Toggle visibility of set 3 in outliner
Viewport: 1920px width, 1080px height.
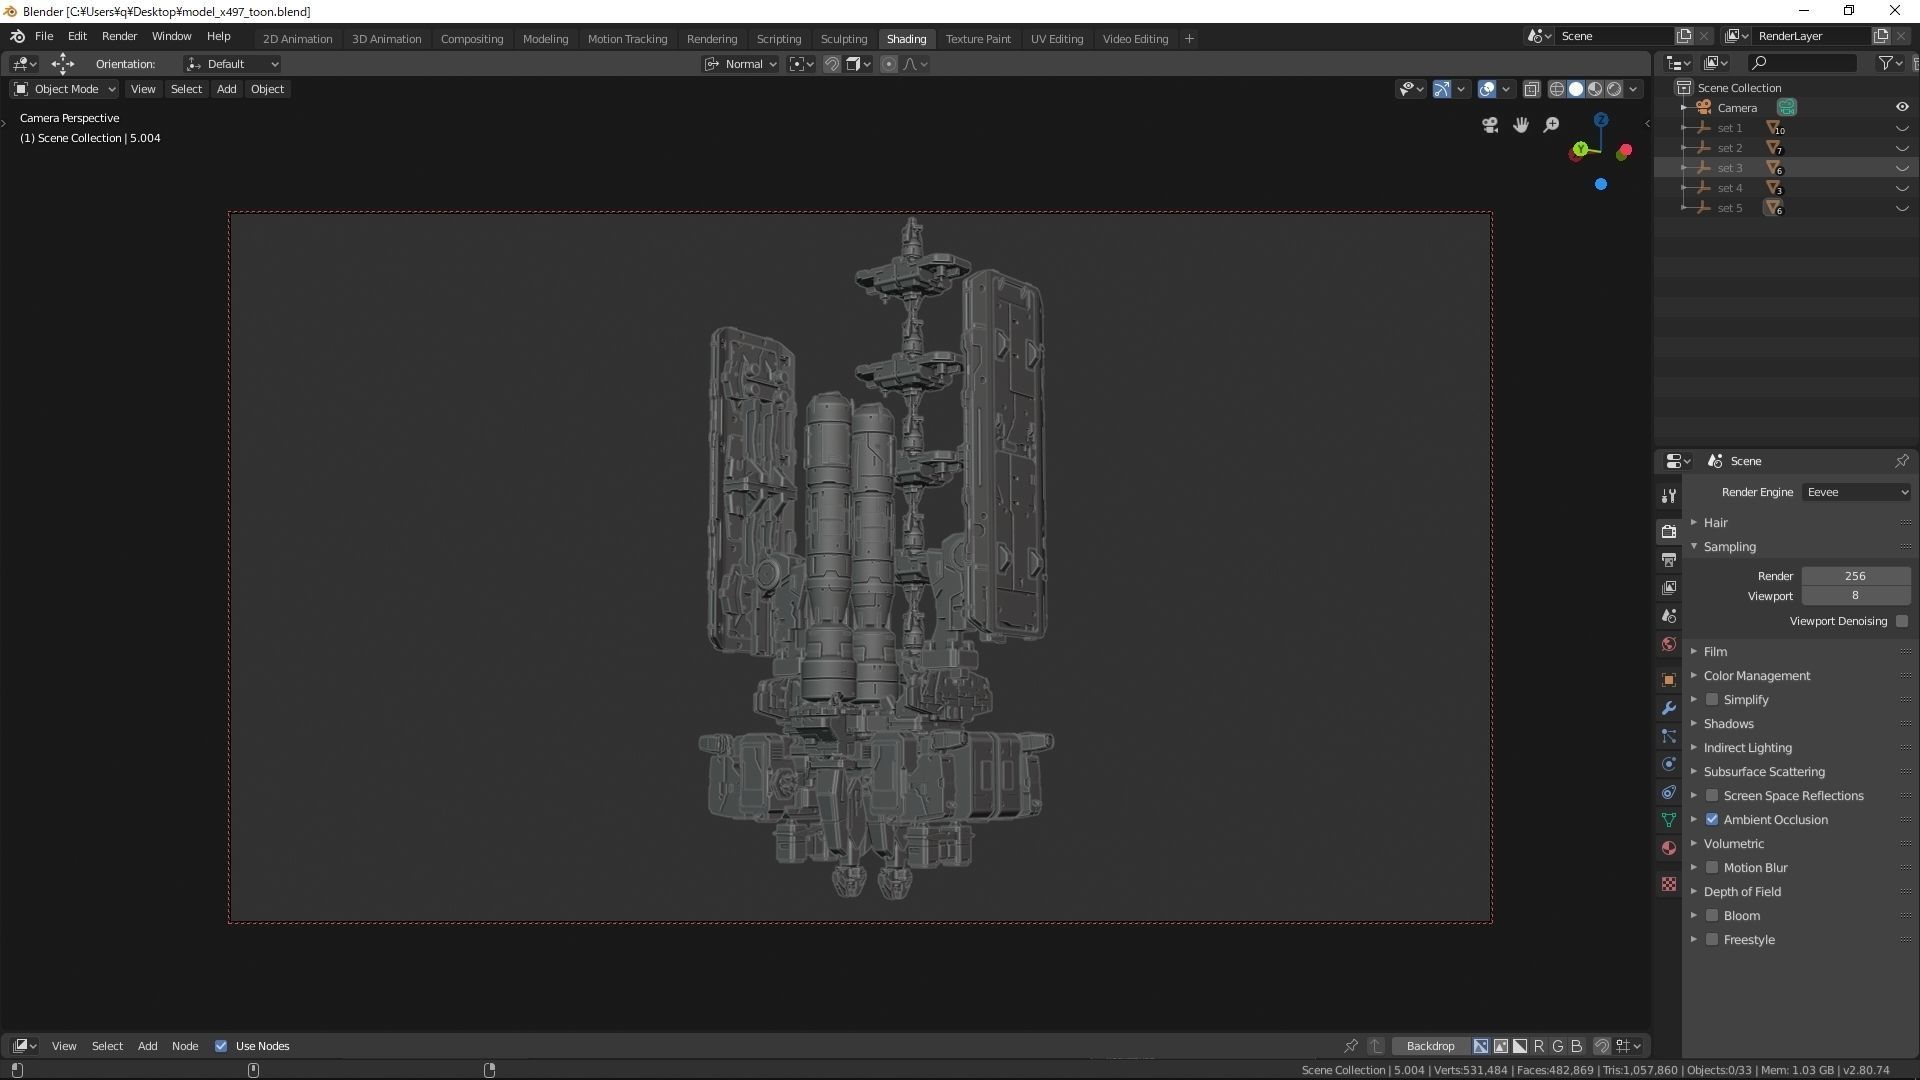(1902, 168)
